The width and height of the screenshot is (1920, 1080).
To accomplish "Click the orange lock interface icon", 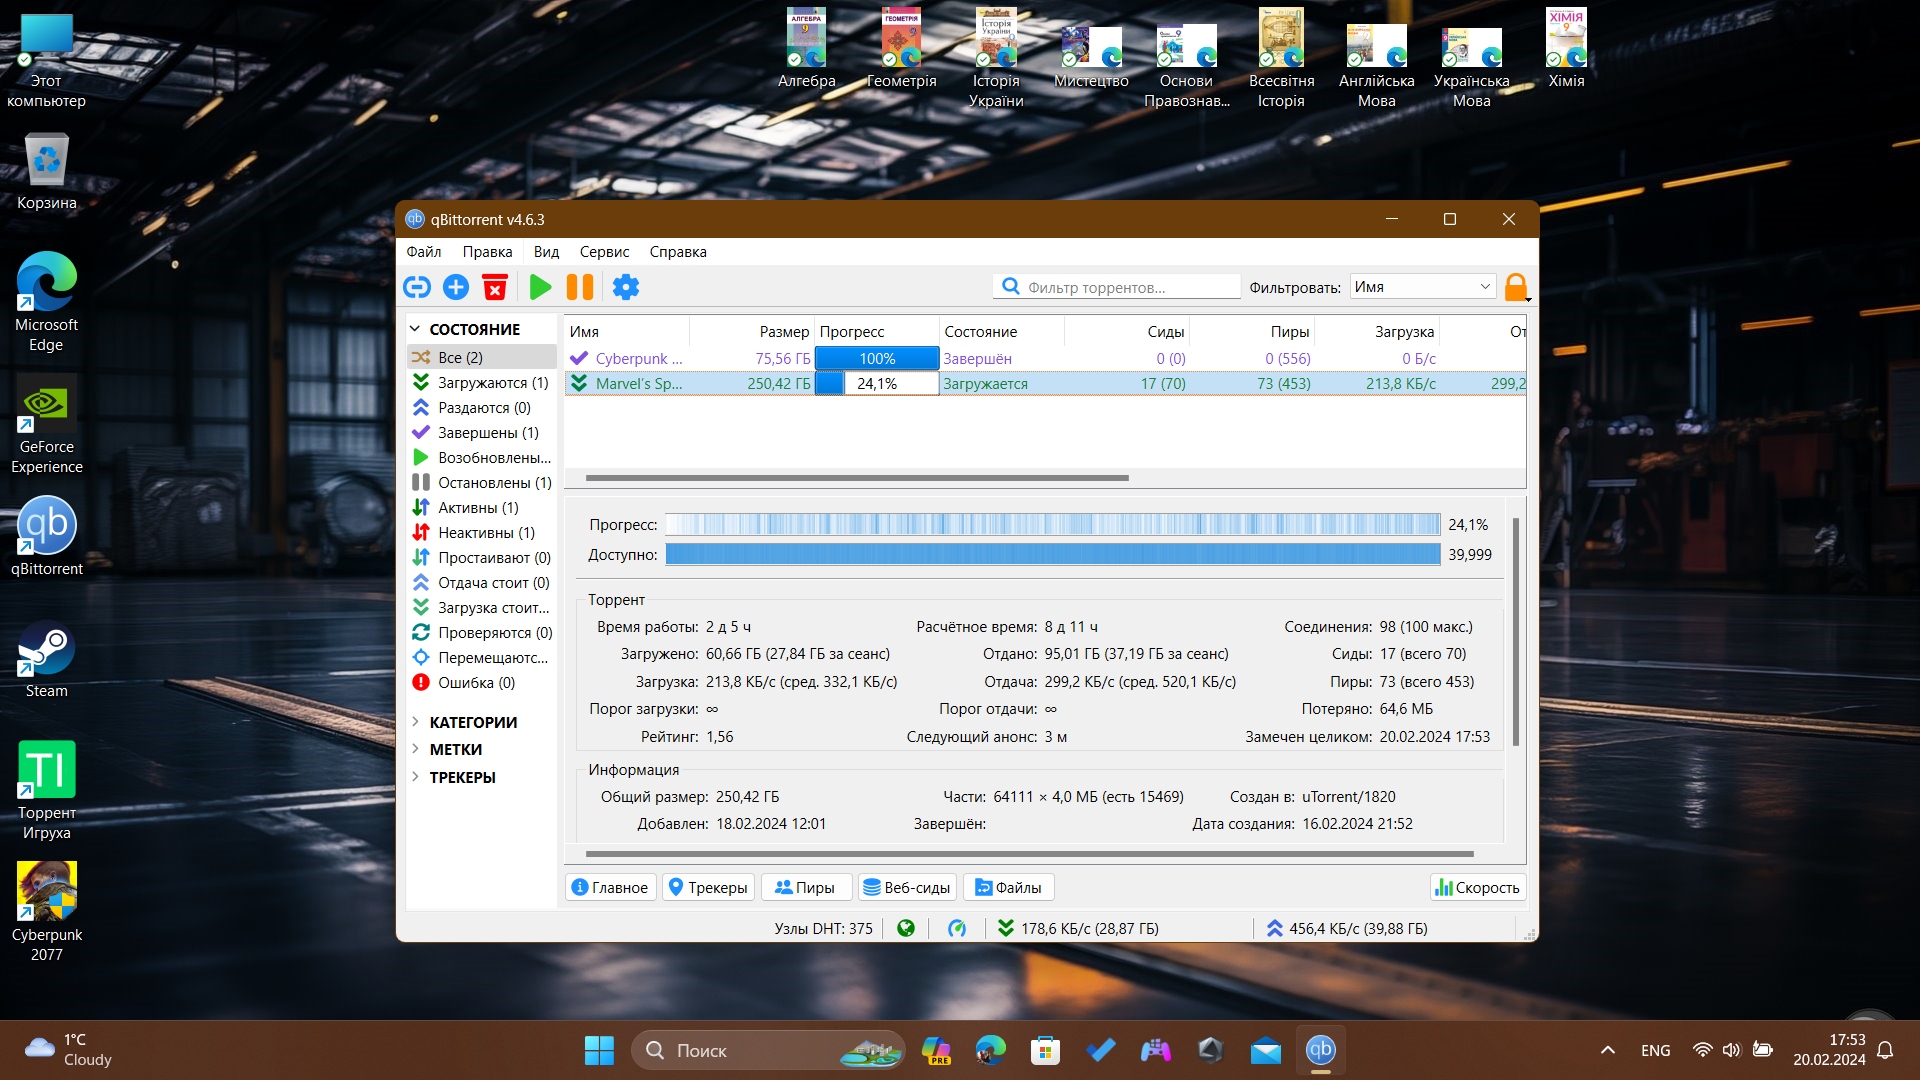I will point(1516,288).
